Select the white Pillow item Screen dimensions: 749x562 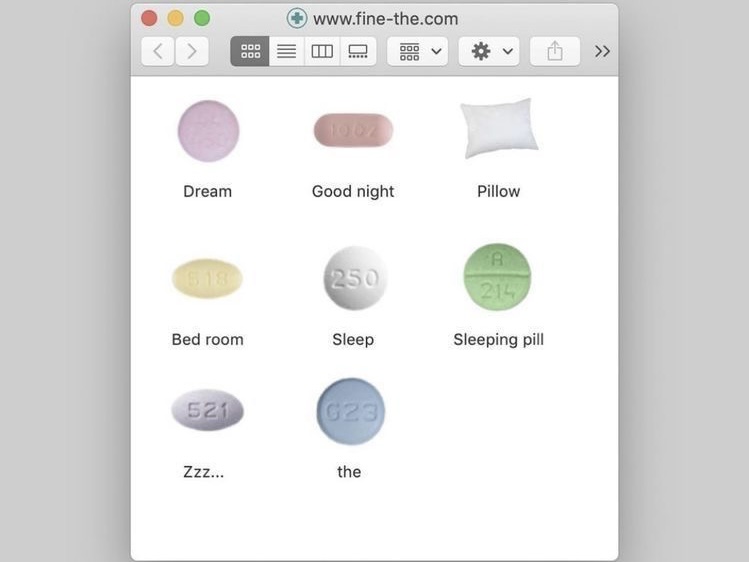pyautogui.click(x=499, y=128)
